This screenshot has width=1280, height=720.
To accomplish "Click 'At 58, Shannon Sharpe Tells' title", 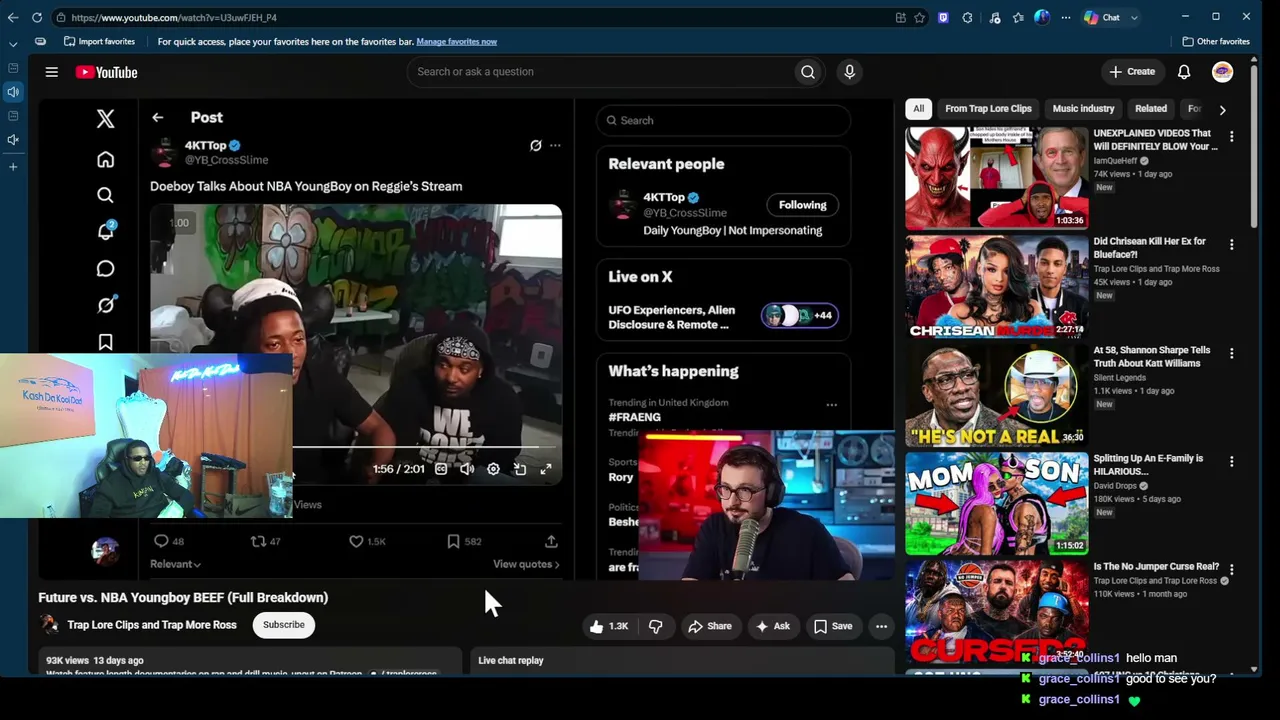I will [x=1152, y=356].
